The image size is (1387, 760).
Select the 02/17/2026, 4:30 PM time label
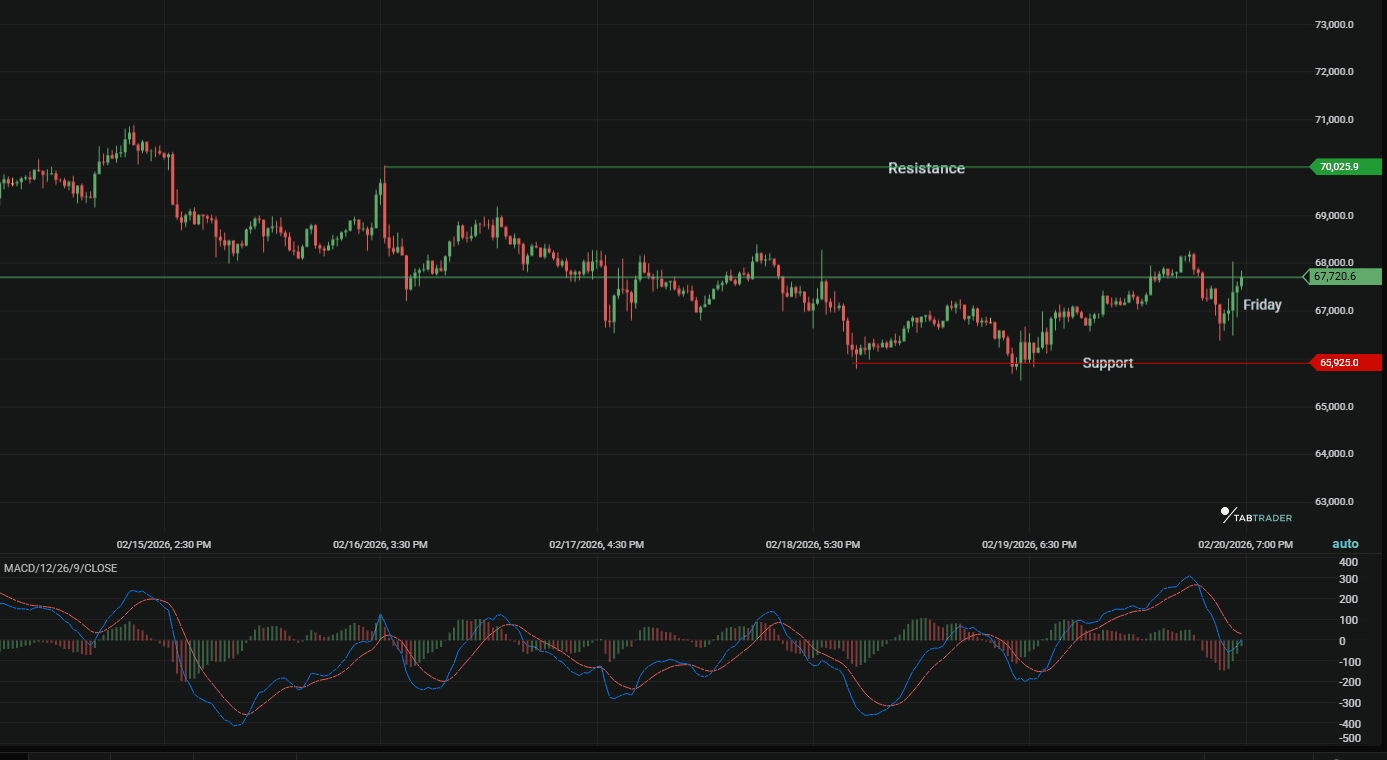click(596, 545)
